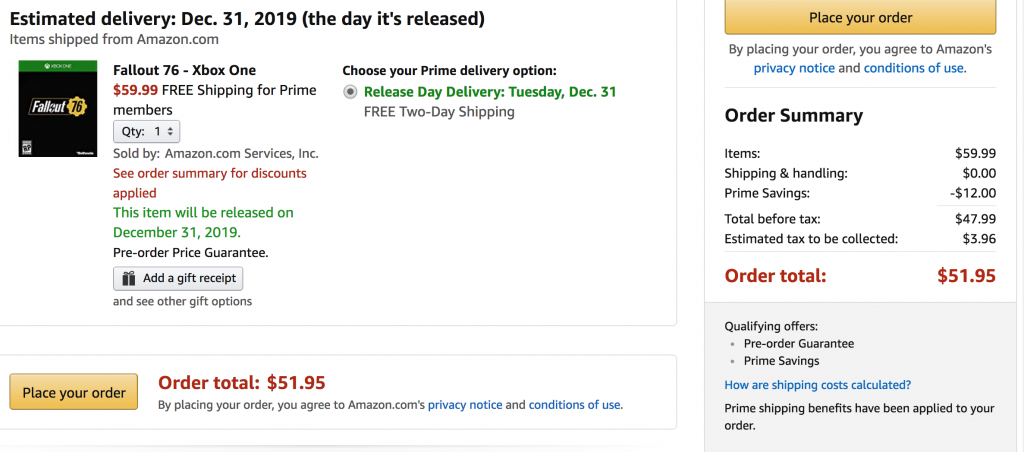Screen dimensions: 1024x452
Task: Open the 'and see other gift options' link
Action: 182,301
